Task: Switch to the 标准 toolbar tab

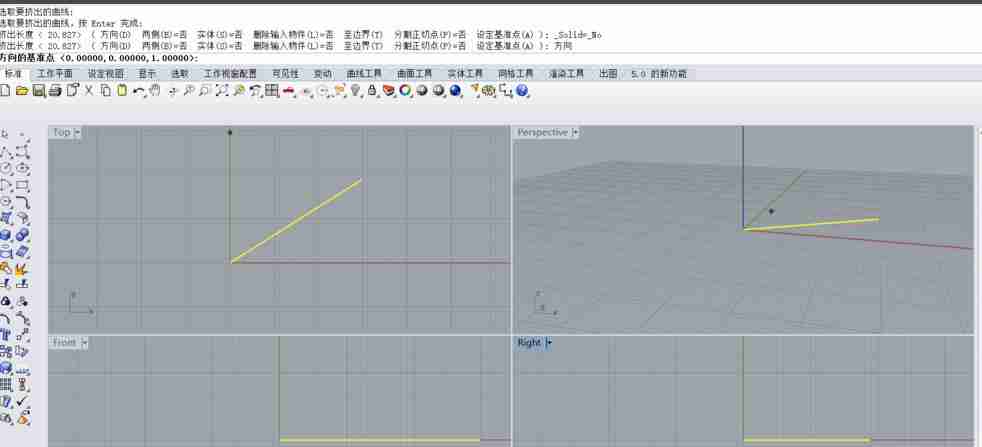Action: pos(13,74)
